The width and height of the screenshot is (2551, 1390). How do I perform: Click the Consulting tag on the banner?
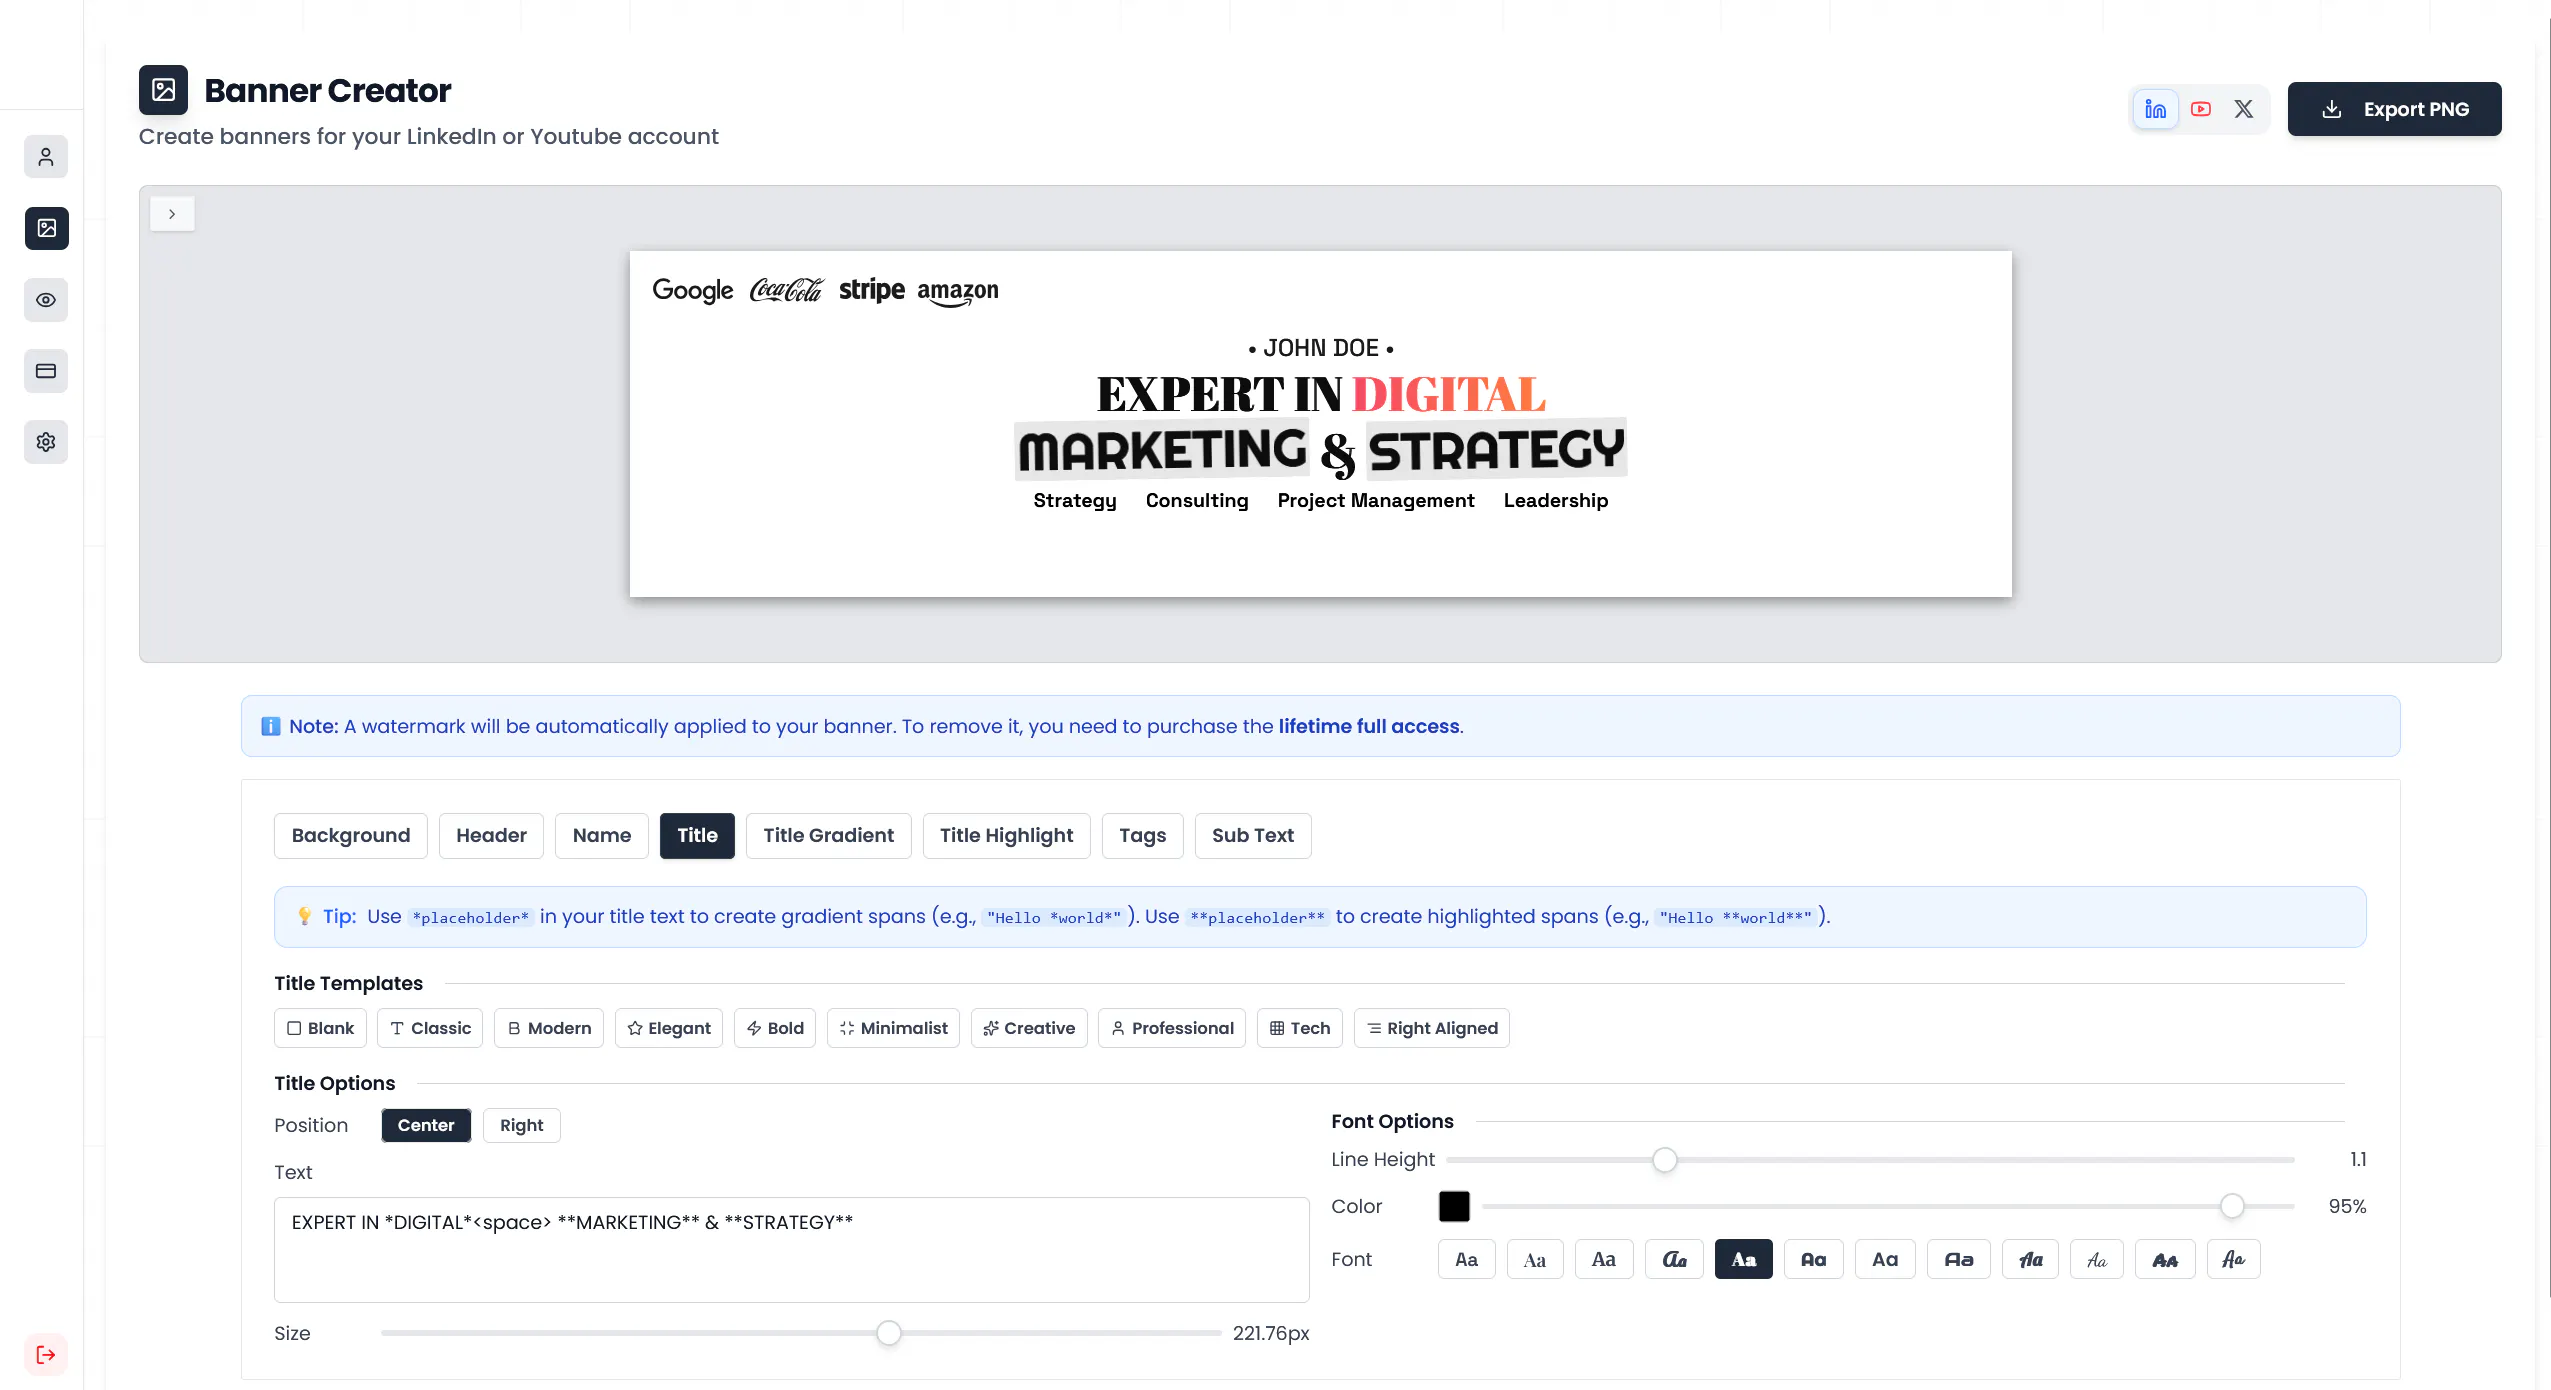pos(1197,501)
